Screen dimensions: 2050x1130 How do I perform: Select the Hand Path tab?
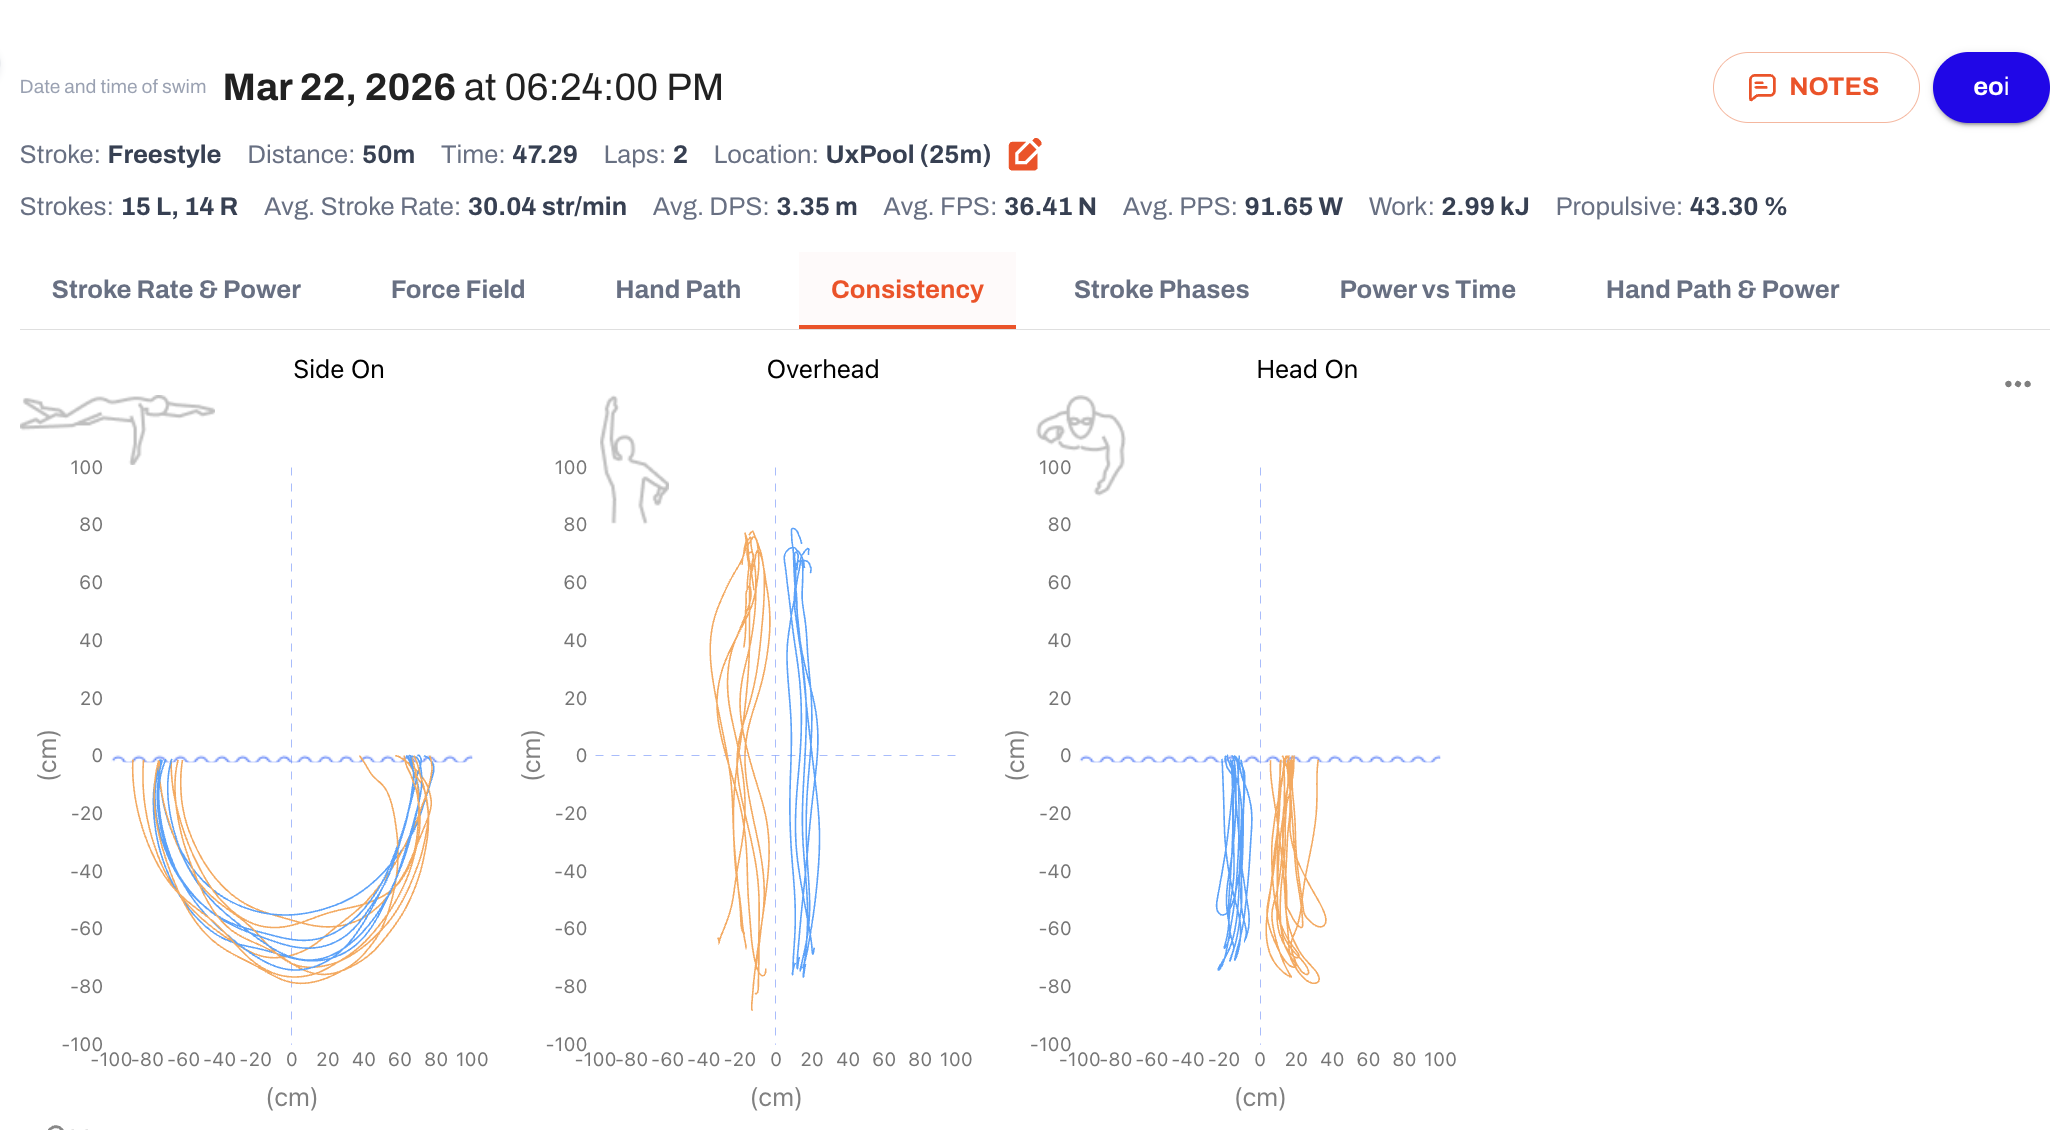pos(678,290)
